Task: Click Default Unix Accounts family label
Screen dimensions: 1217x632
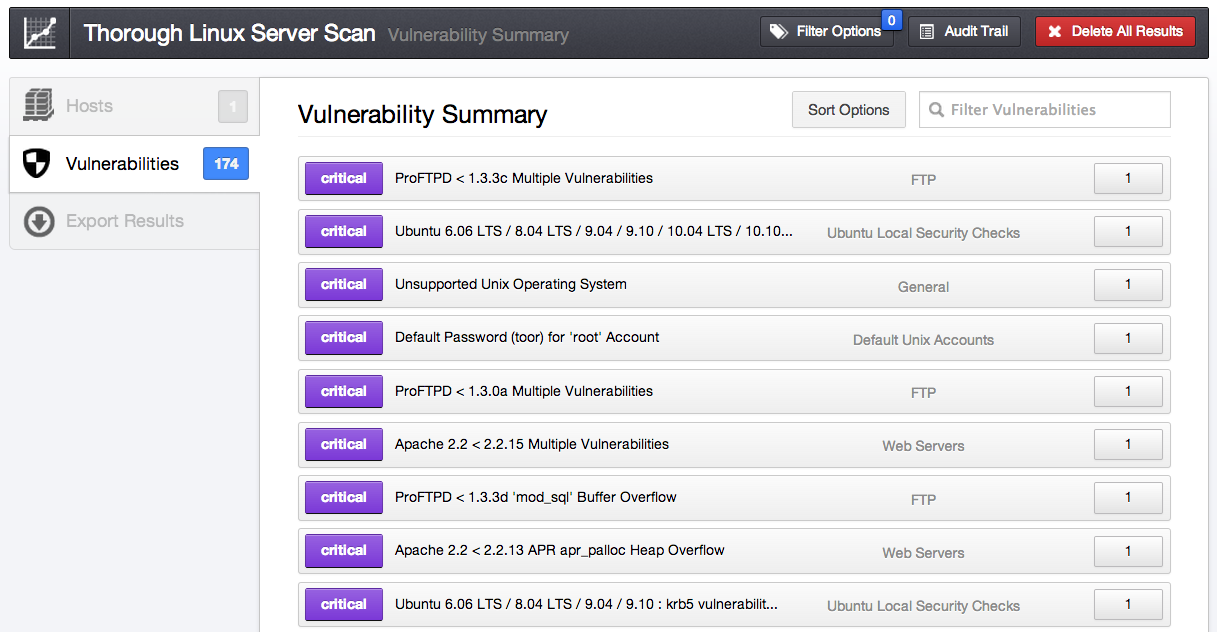Action: click(x=923, y=340)
